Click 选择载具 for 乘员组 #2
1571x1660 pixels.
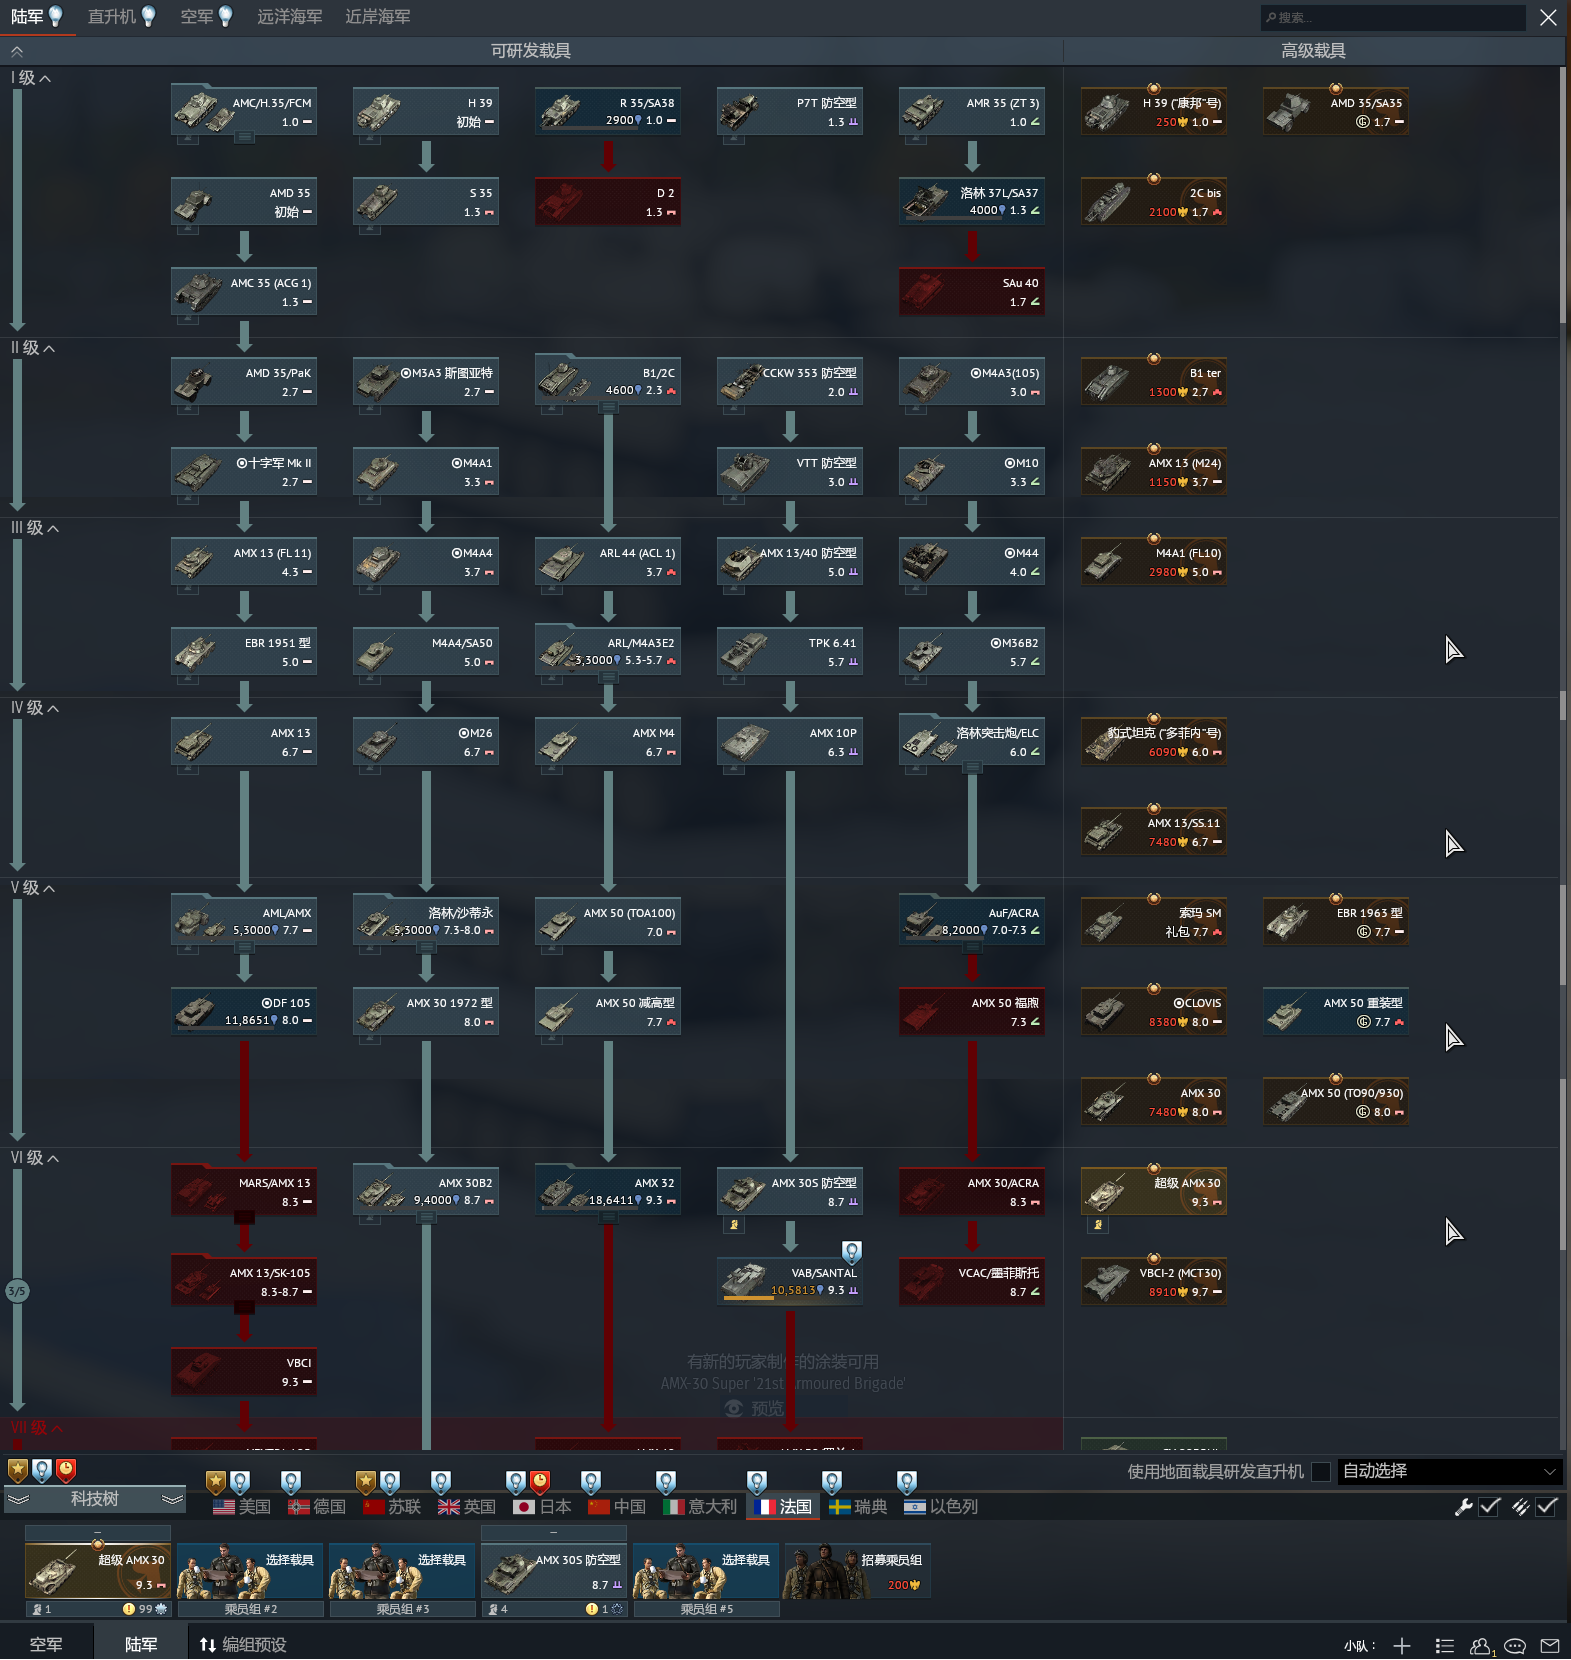250,1572
